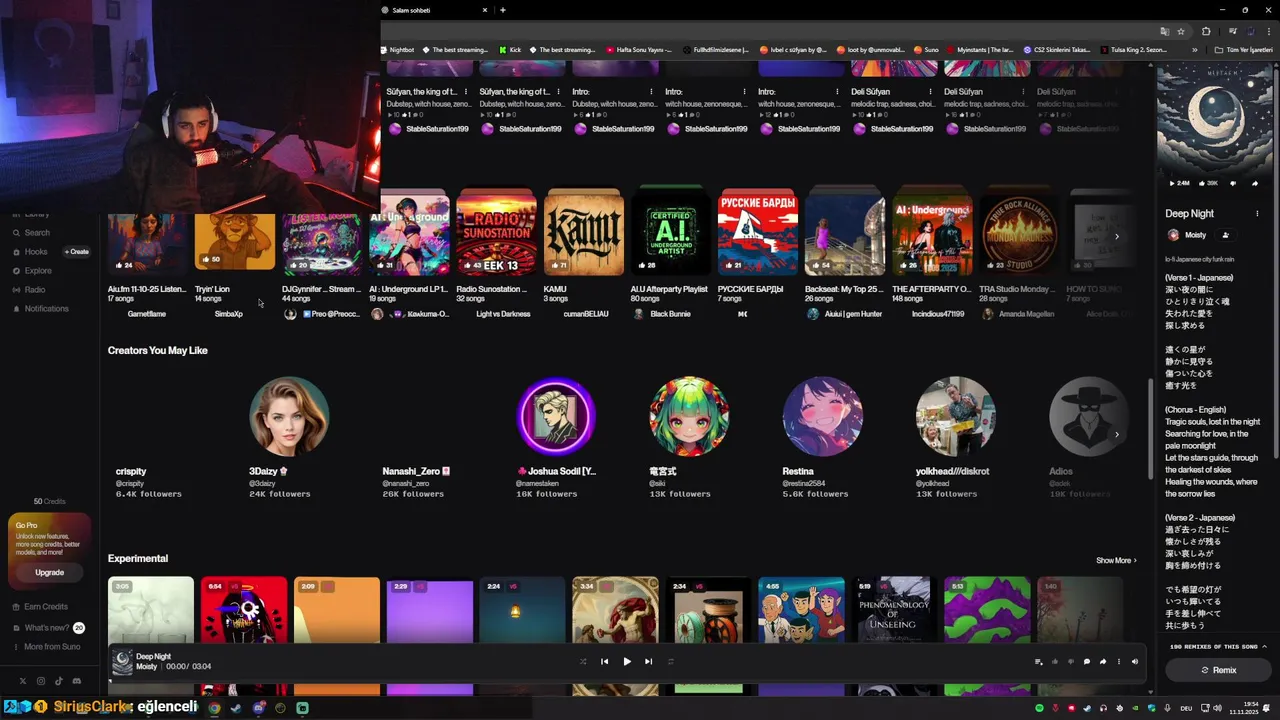Viewport: 1280px width, 720px height.
Task: Open What's new in sidebar
Action: click(x=47, y=628)
